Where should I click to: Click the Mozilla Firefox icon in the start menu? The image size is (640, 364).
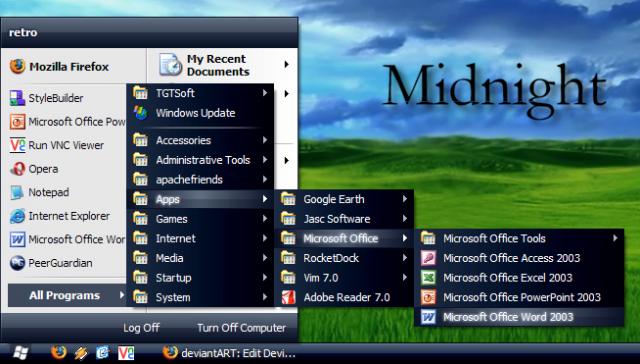point(18,67)
